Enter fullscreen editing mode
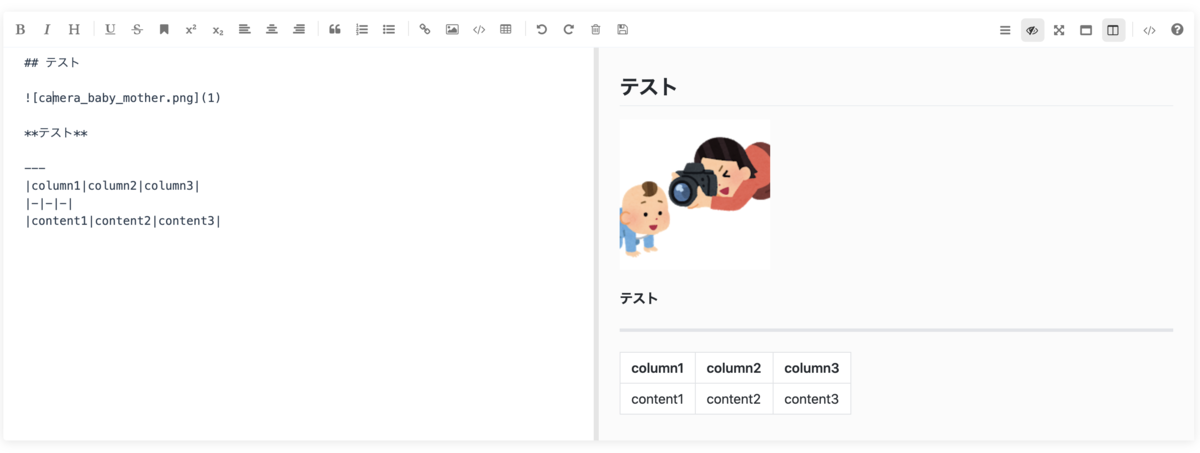 pyautogui.click(x=1059, y=30)
